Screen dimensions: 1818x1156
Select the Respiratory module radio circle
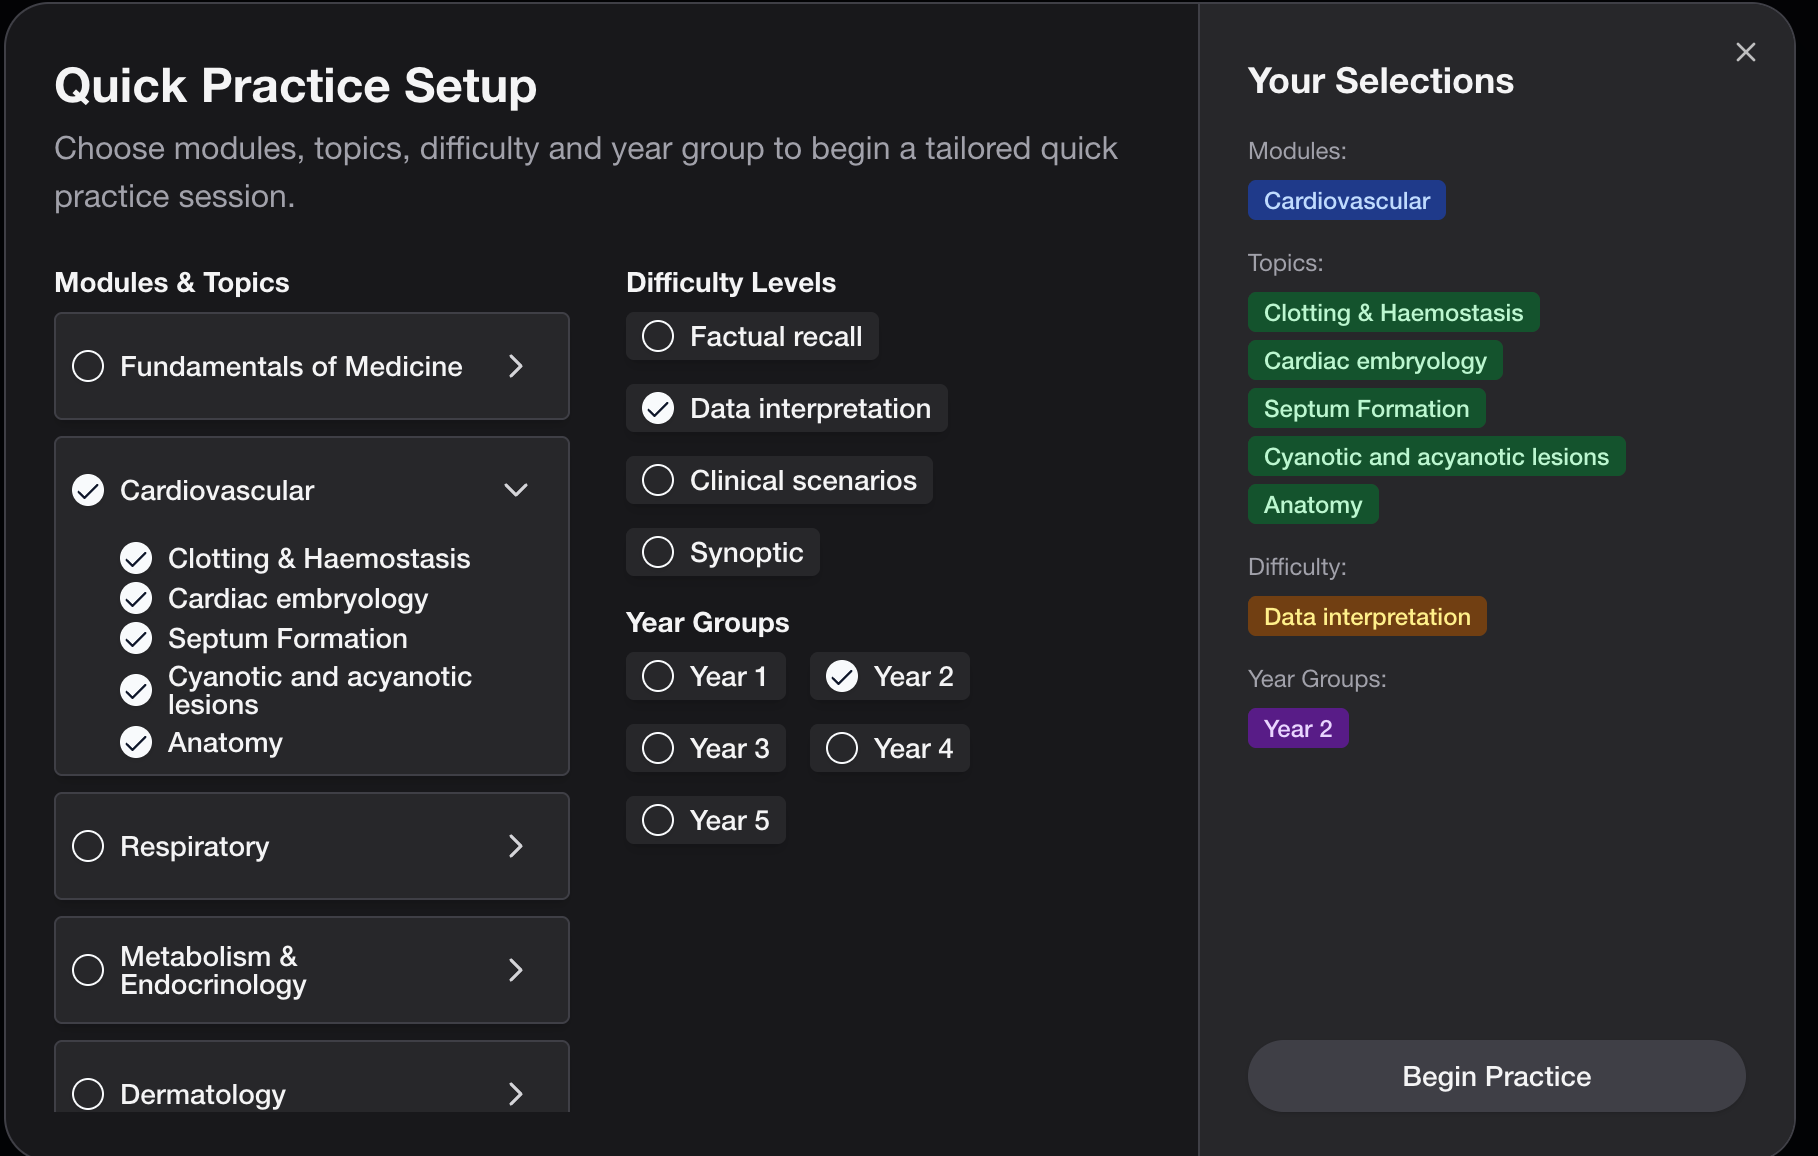click(88, 846)
